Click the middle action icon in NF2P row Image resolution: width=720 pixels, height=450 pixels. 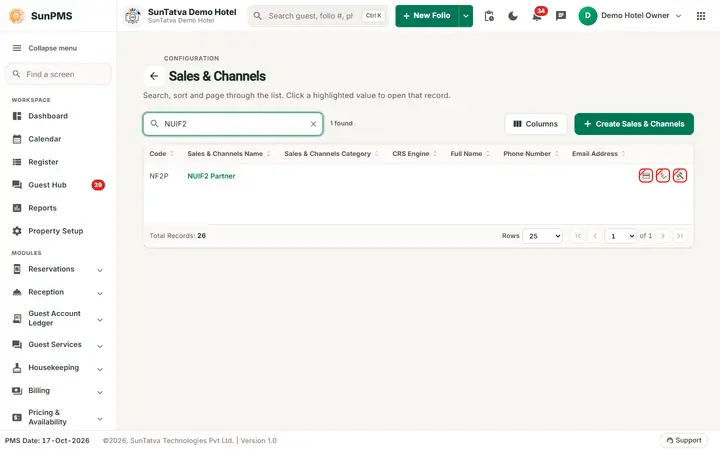tap(663, 175)
